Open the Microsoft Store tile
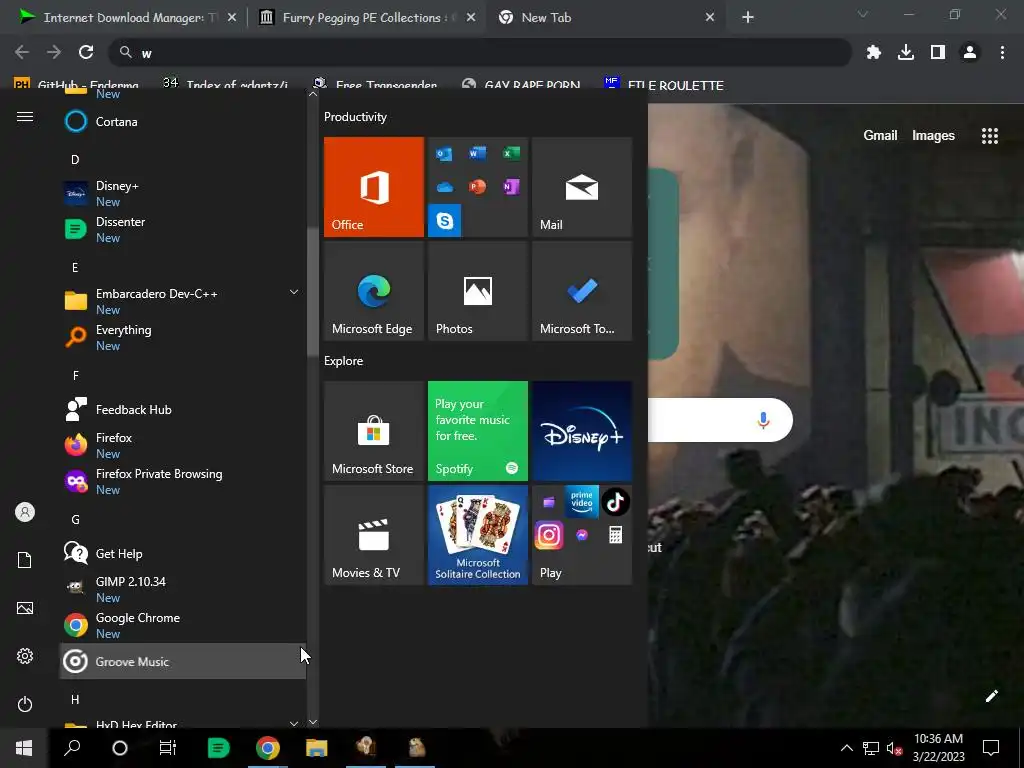Screen dimensions: 1024x768 pyautogui.click(x=374, y=431)
